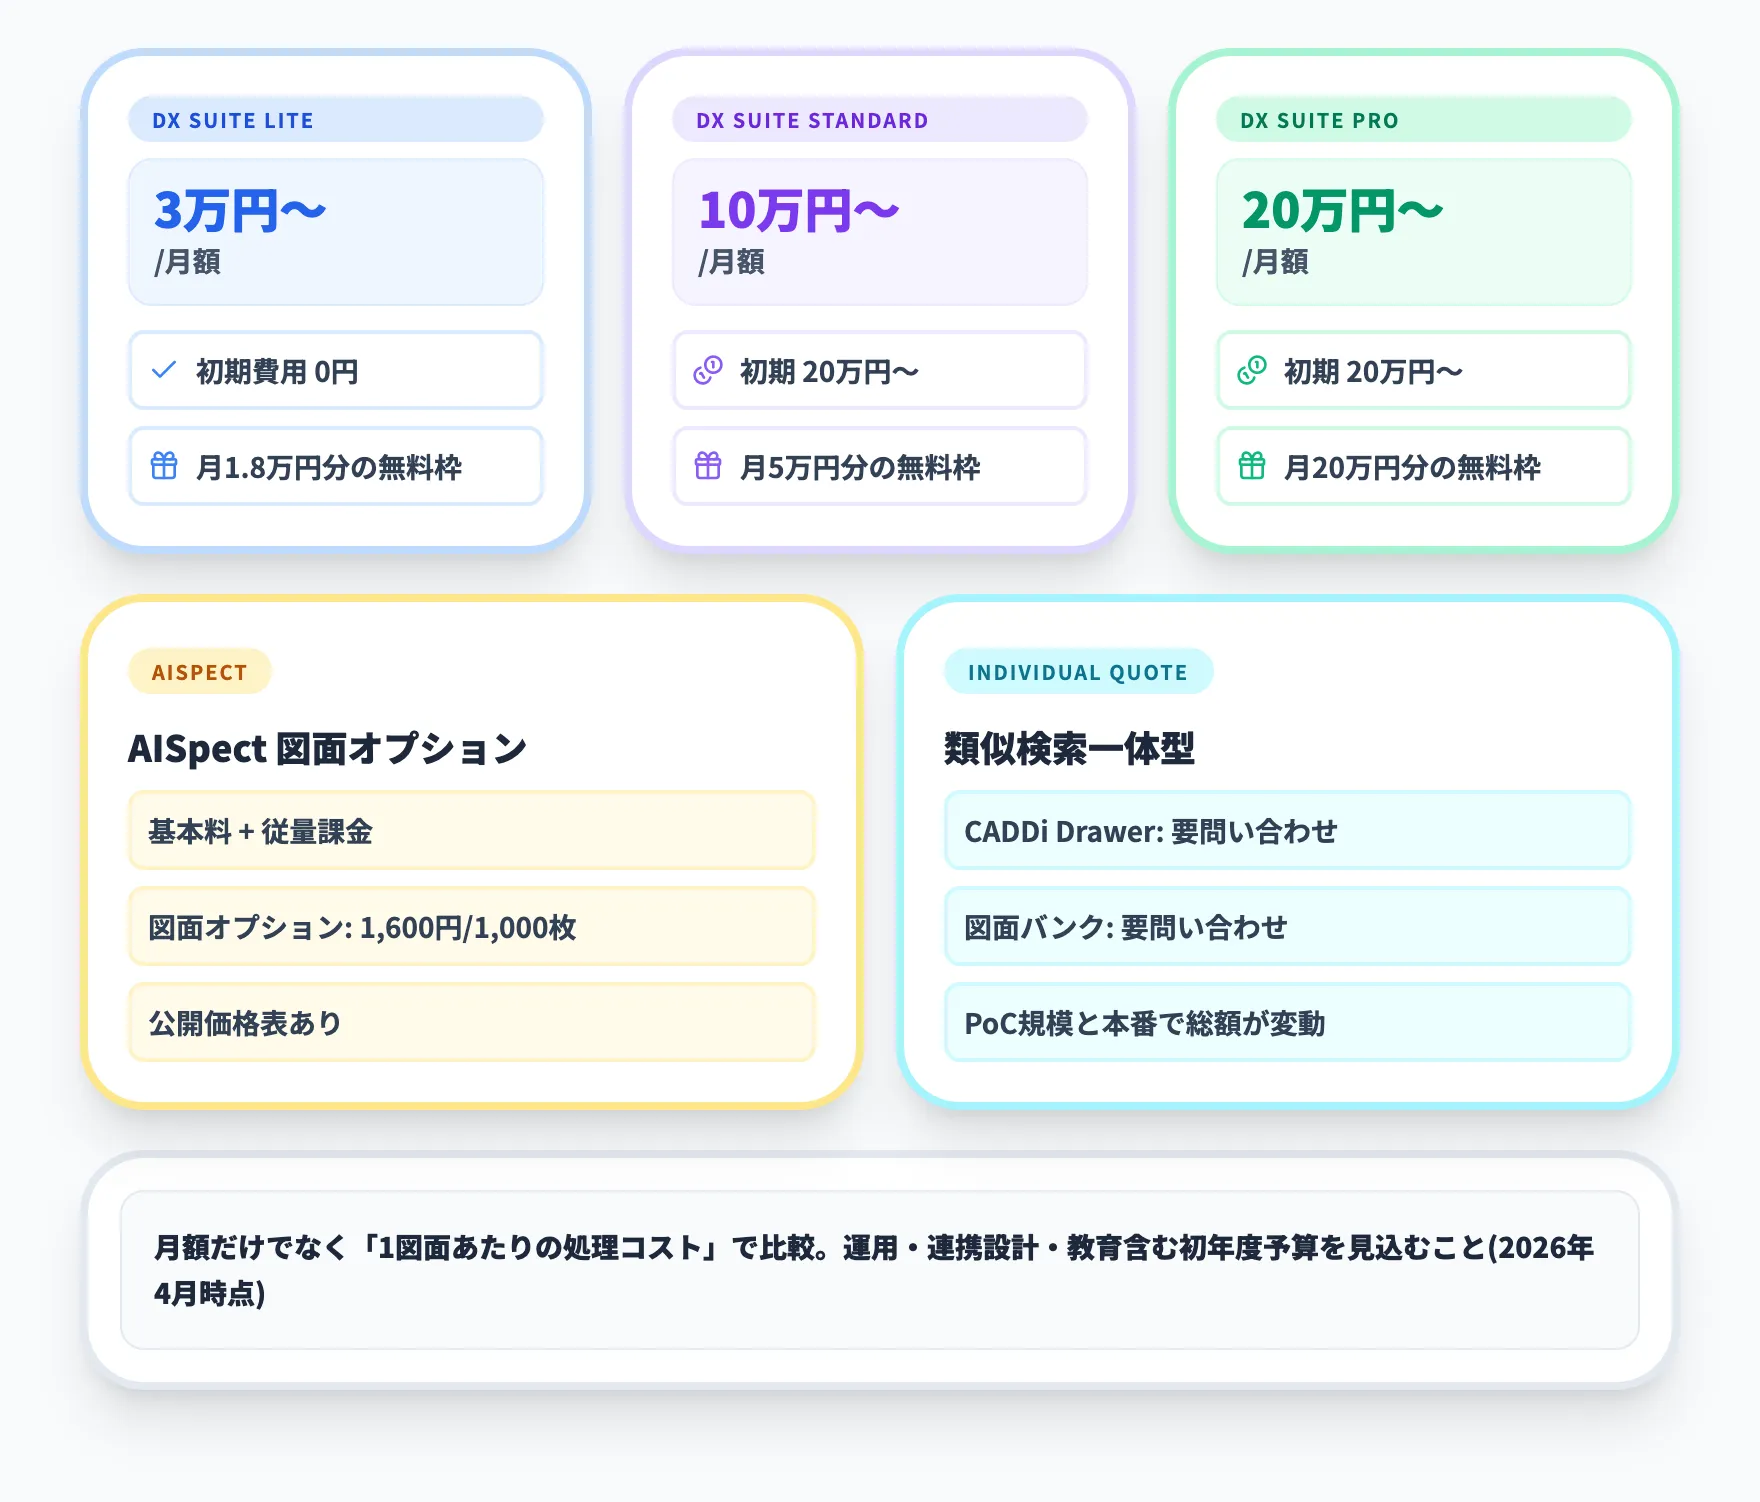The height and width of the screenshot is (1502, 1760).
Task: Open the DX SUITE STANDARD plan header
Action: [879, 119]
